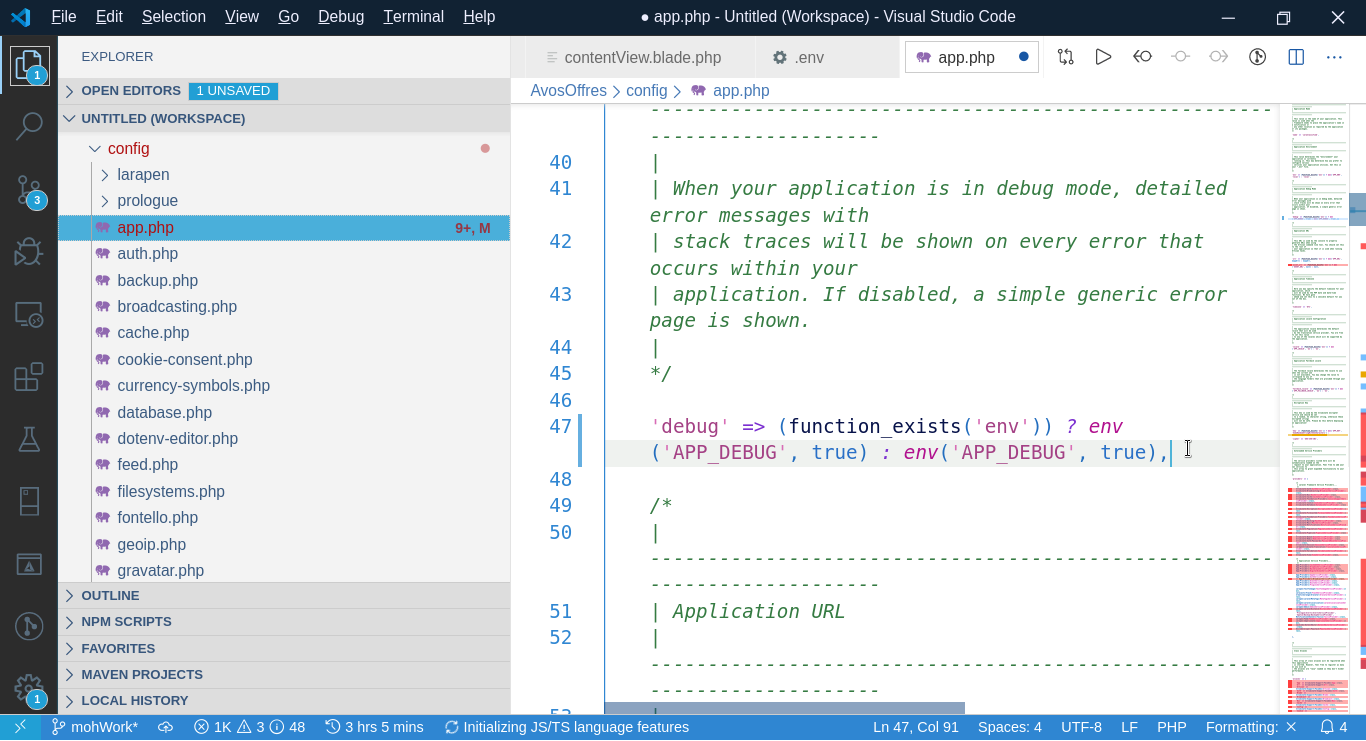
Task: Change language mode from PHP
Action: pos(1171,727)
